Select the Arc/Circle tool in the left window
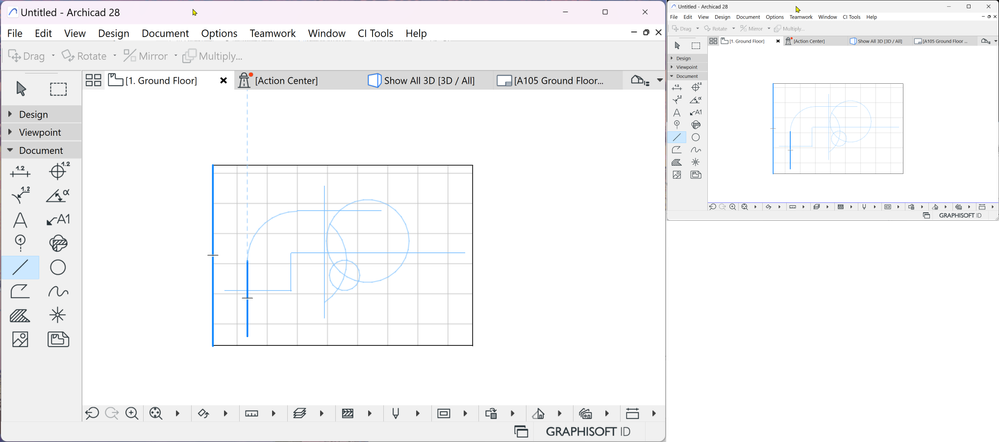 click(59, 267)
